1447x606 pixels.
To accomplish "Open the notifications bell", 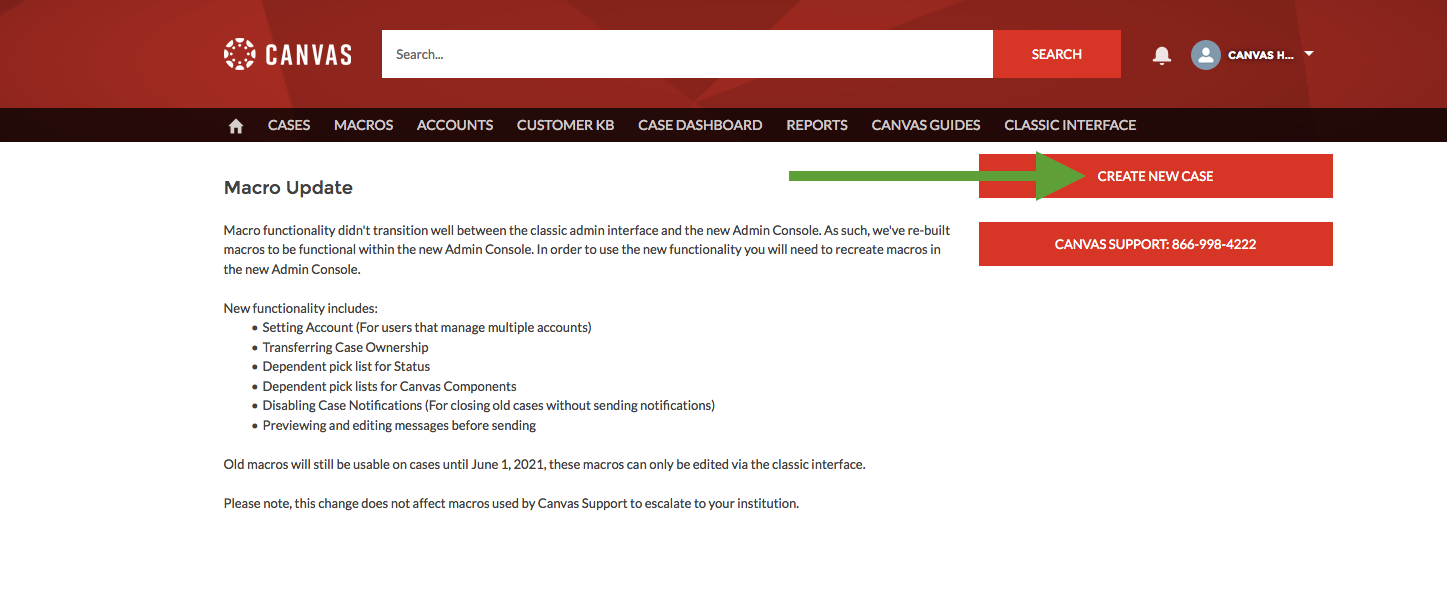I will coord(1162,55).
